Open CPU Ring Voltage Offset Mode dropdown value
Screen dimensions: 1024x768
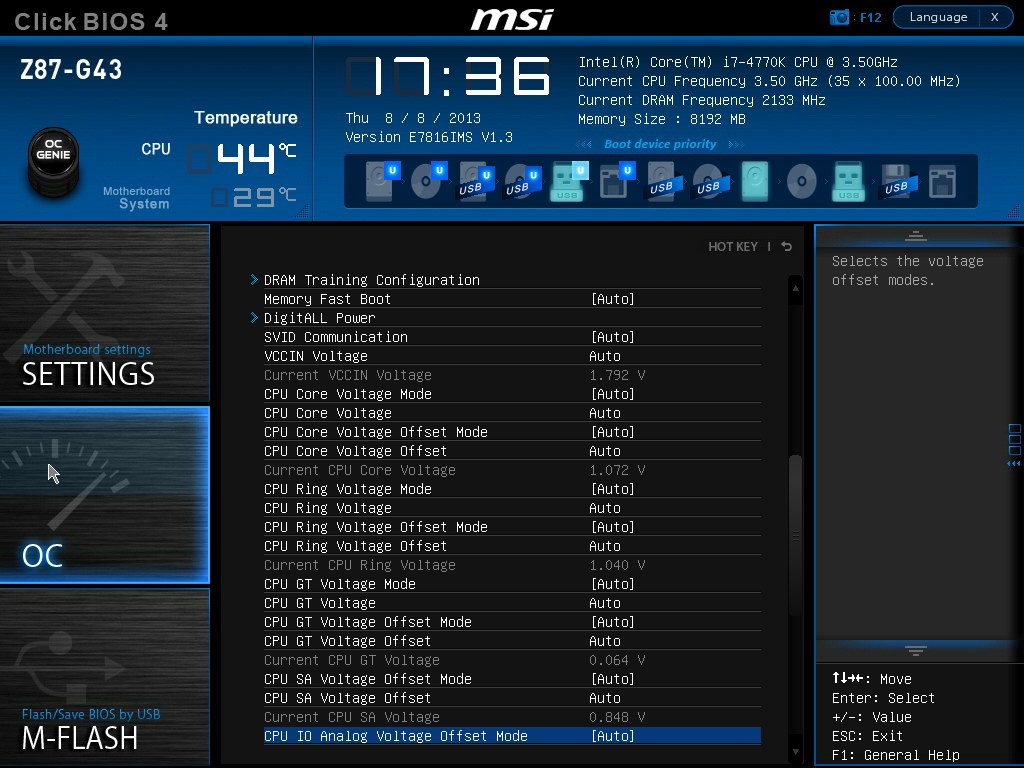click(613, 526)
